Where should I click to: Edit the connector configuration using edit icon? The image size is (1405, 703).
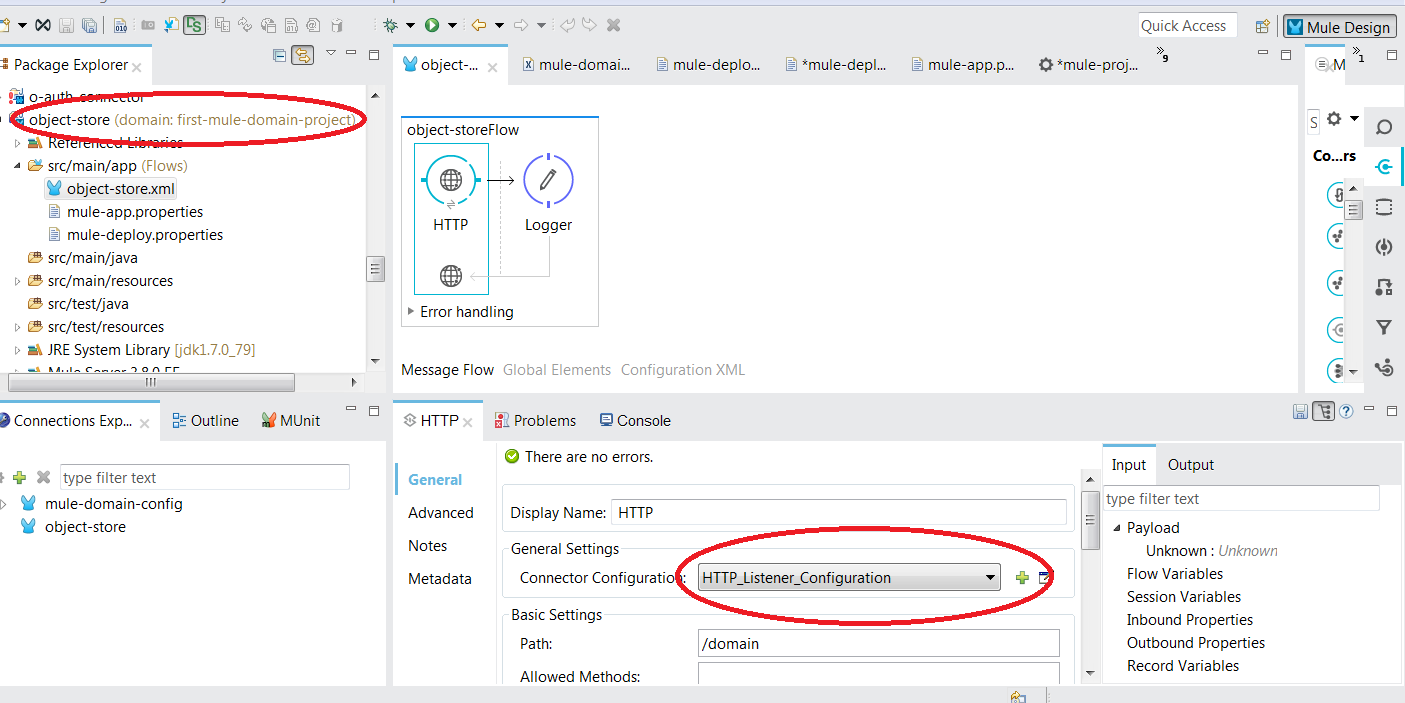point(1045,578)
